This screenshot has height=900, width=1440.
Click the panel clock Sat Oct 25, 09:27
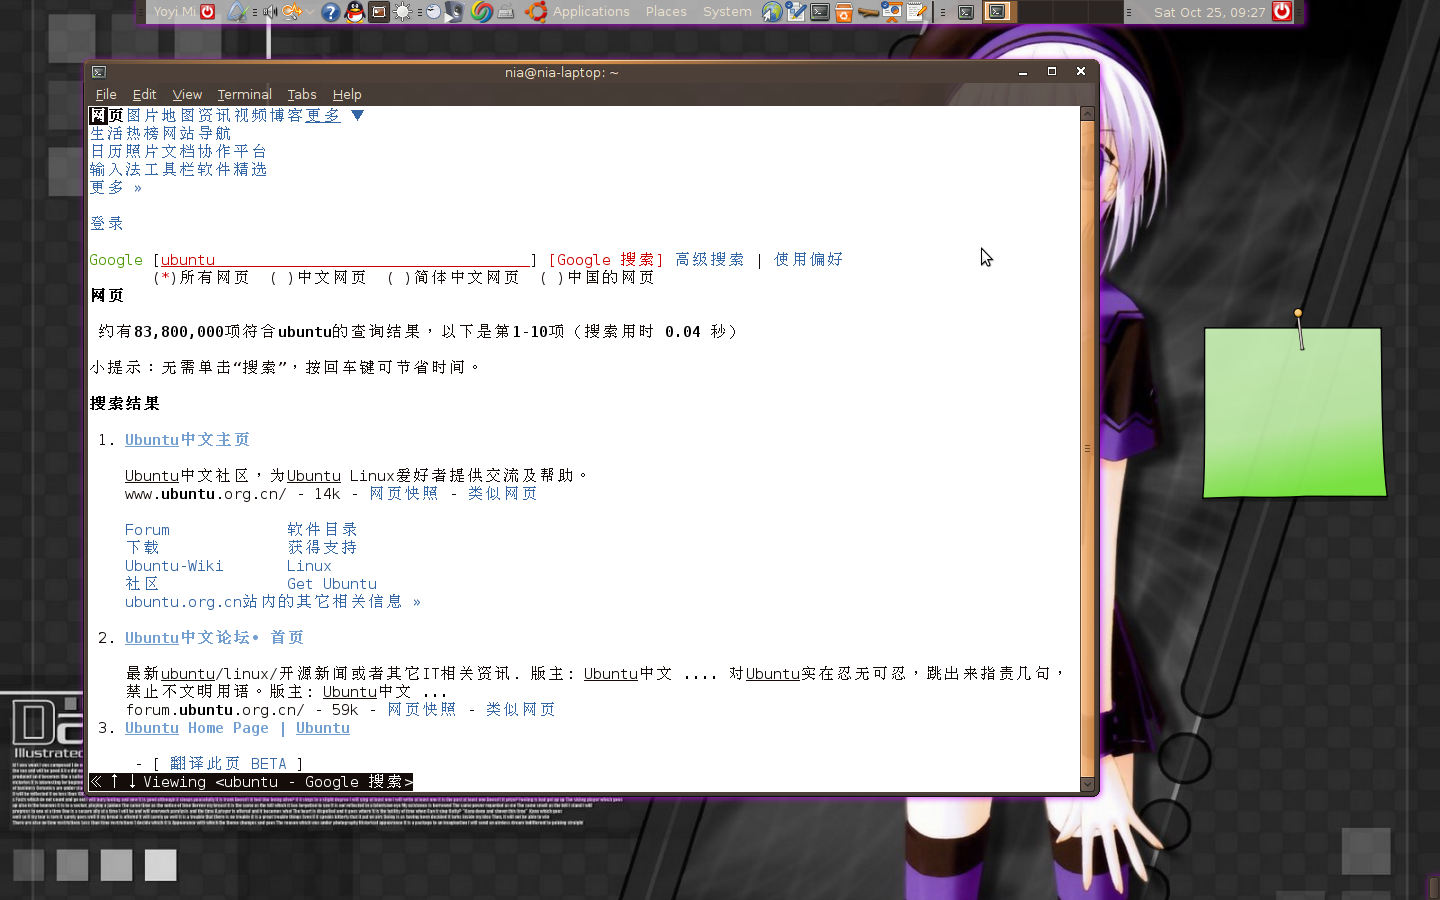(x=1209, y=12)
